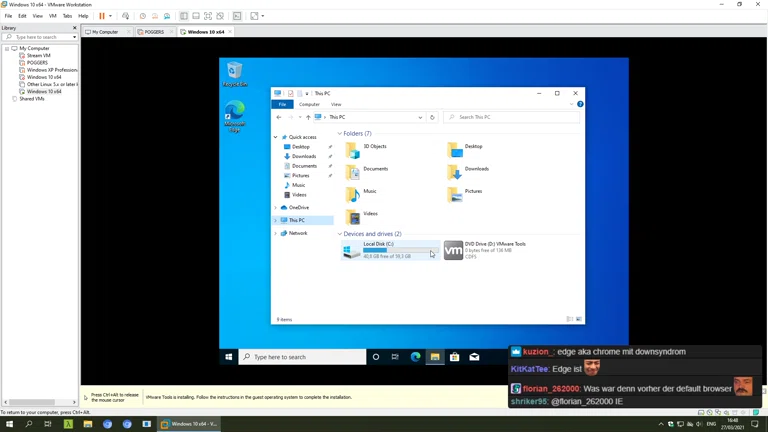Open the VM menu in VMware
The width and height of the screenshot is (768, 432).
(x=53, y=16)
